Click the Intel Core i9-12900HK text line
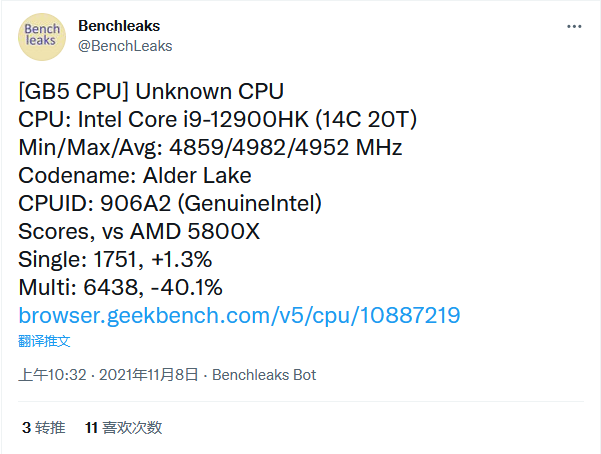 (217, 119)
